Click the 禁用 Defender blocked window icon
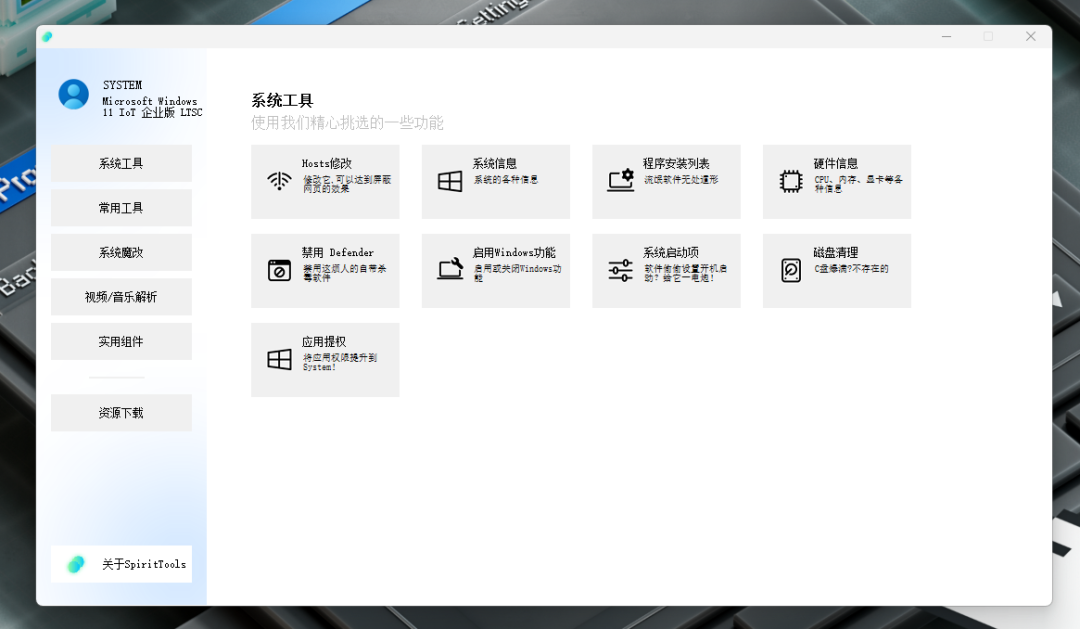The image size is (1080, 629). [279, 270]
